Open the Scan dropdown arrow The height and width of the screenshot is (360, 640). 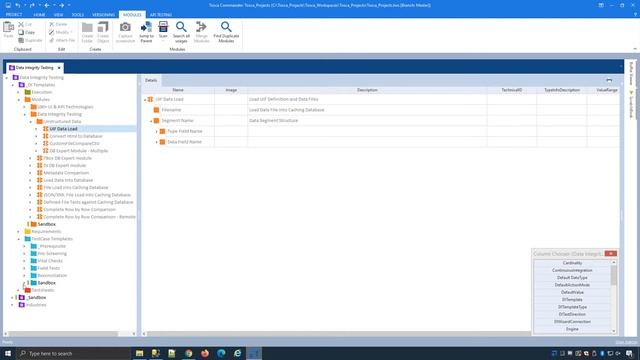(163, 40)
